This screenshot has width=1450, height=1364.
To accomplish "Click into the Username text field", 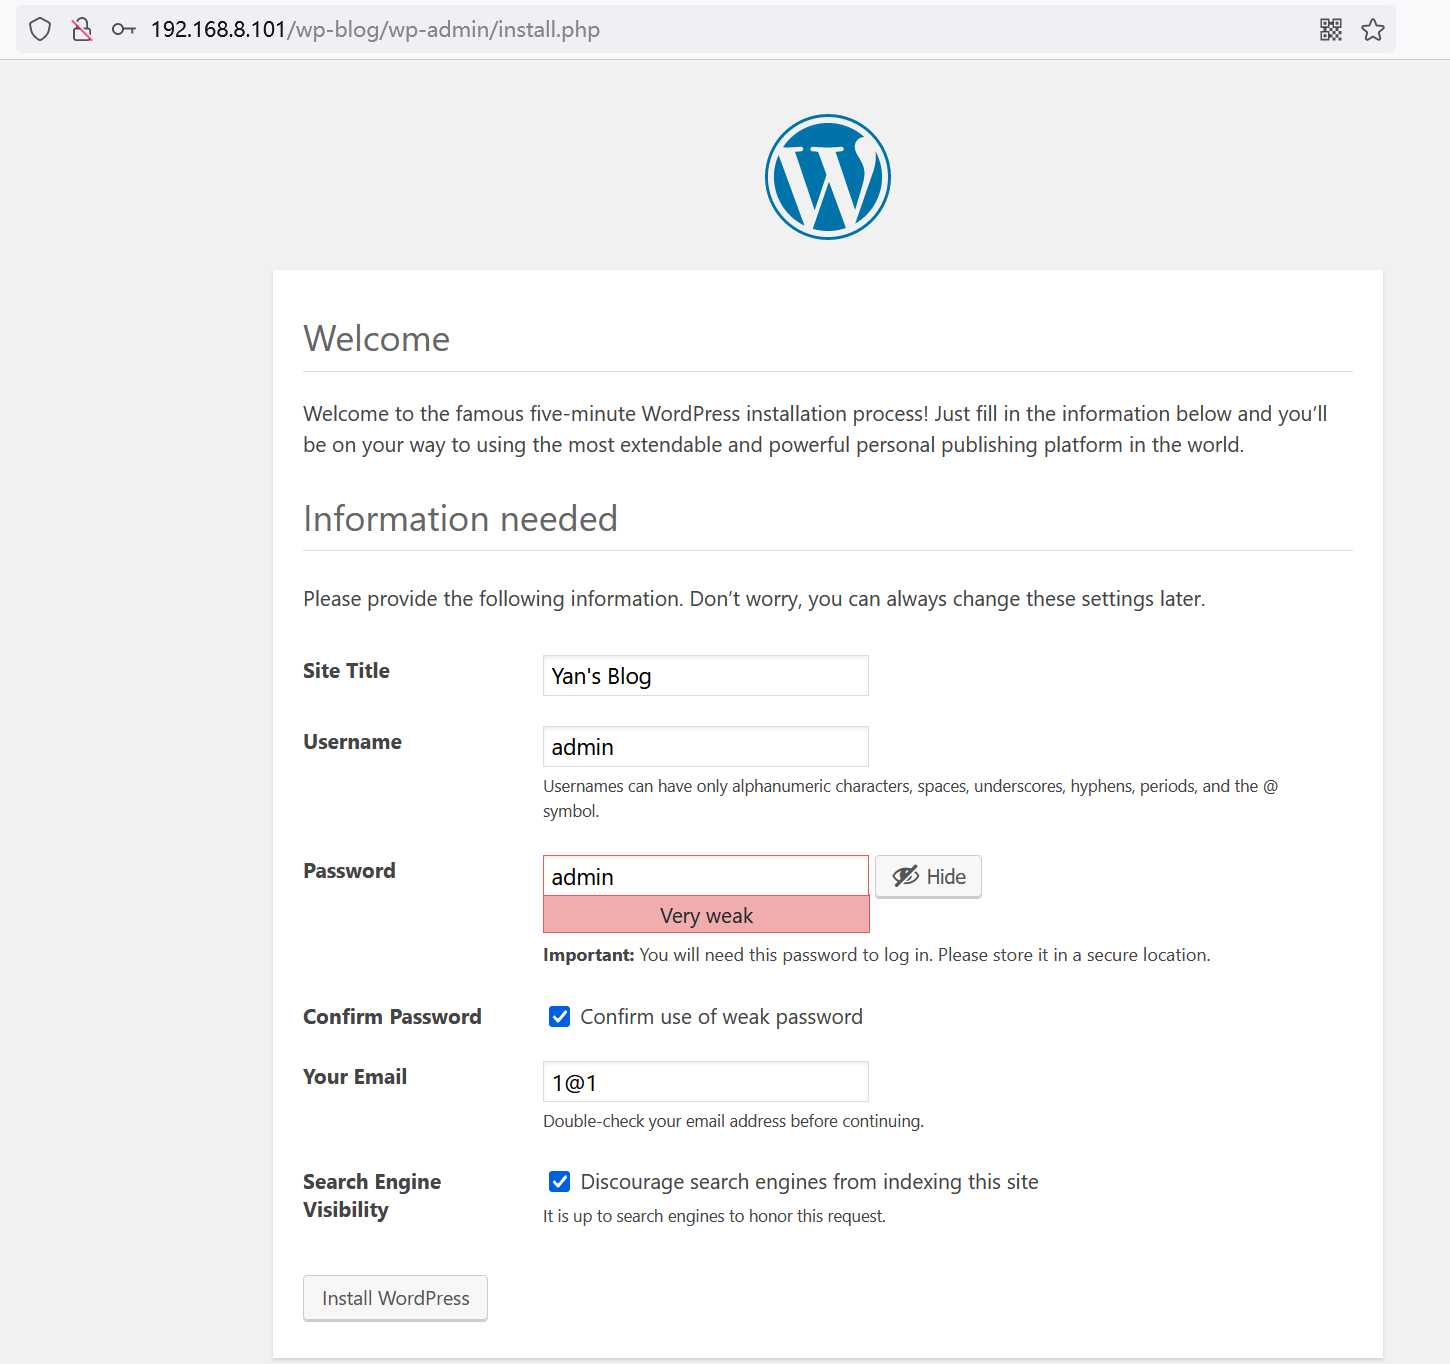I will 705,747.
